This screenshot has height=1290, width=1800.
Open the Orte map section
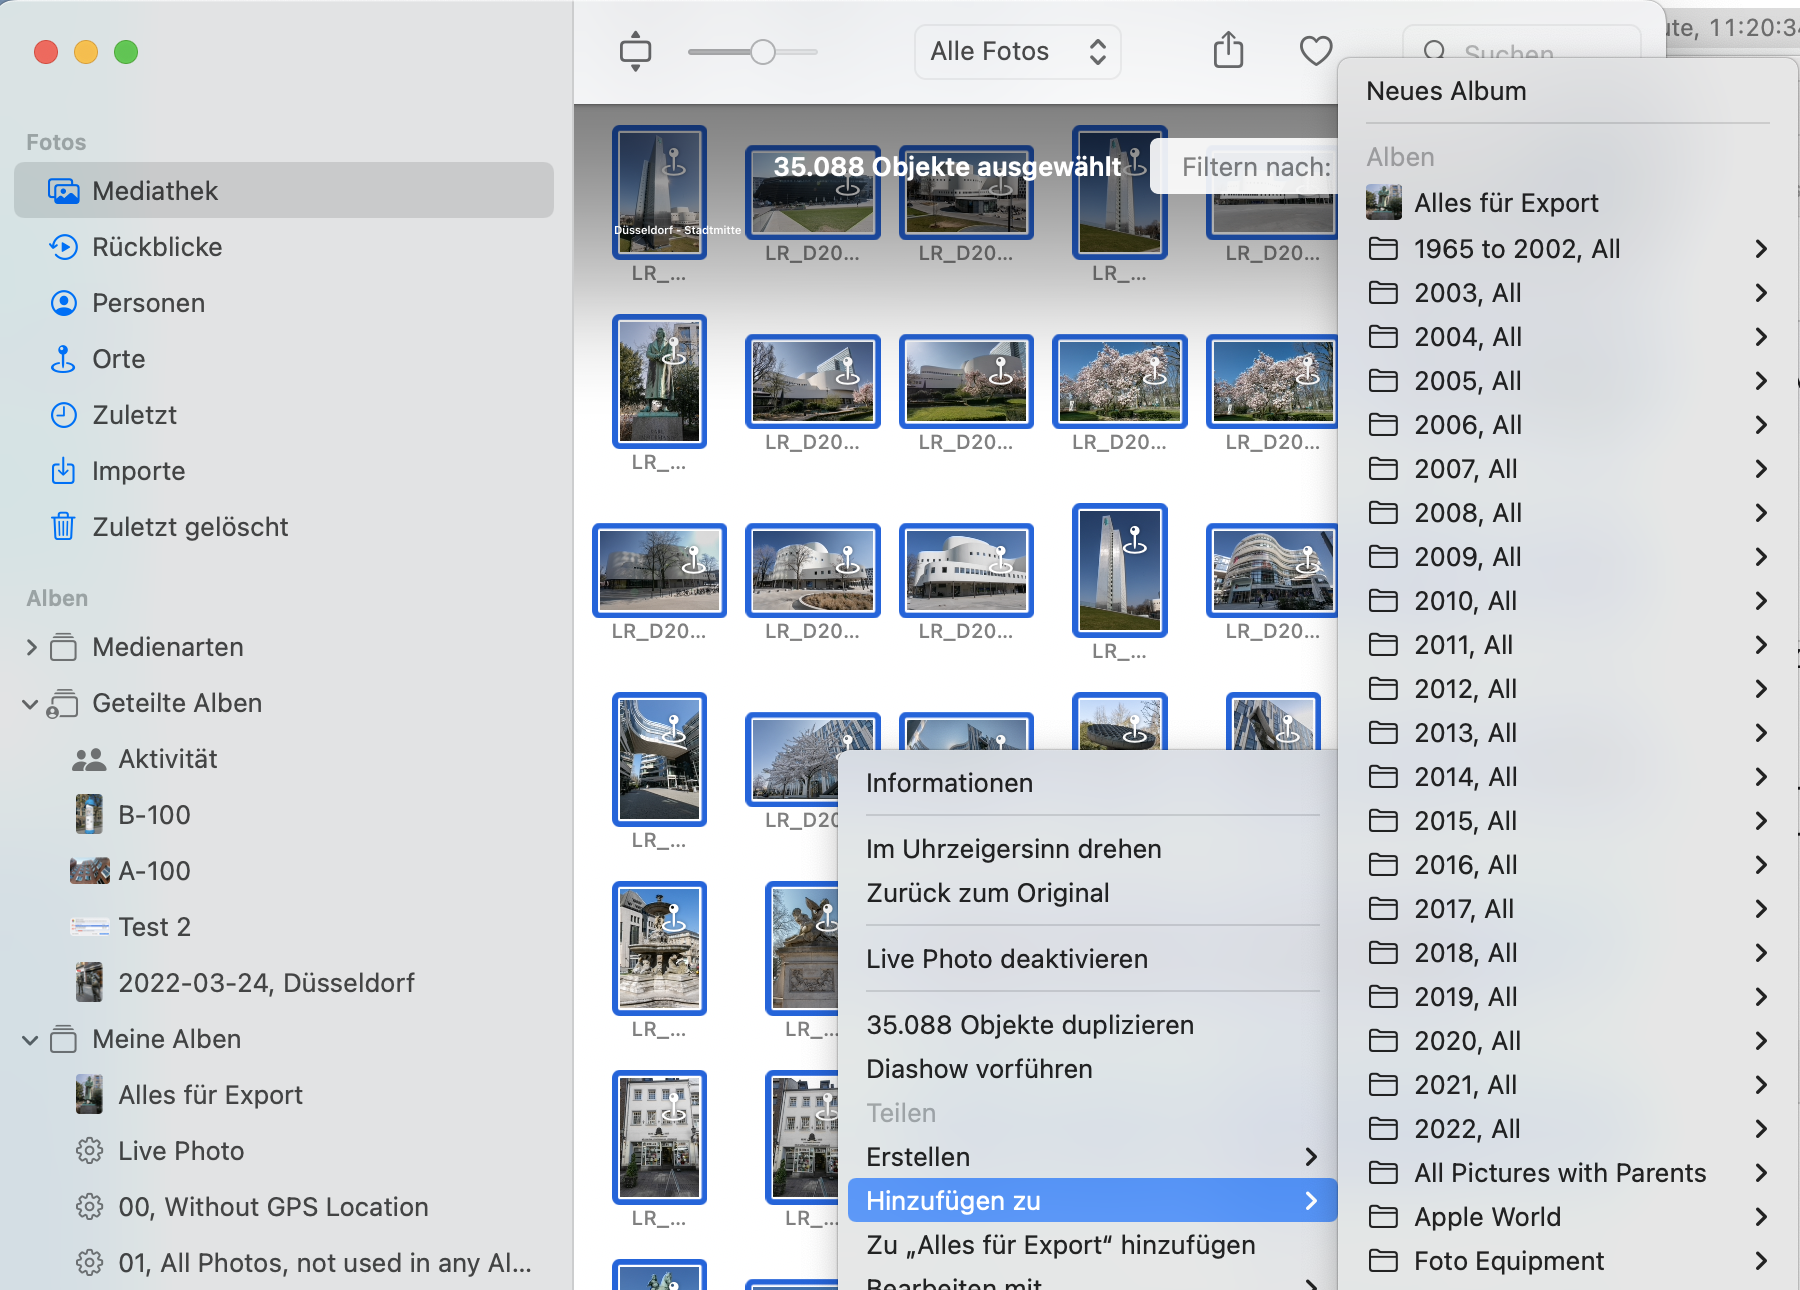point(118,359)
